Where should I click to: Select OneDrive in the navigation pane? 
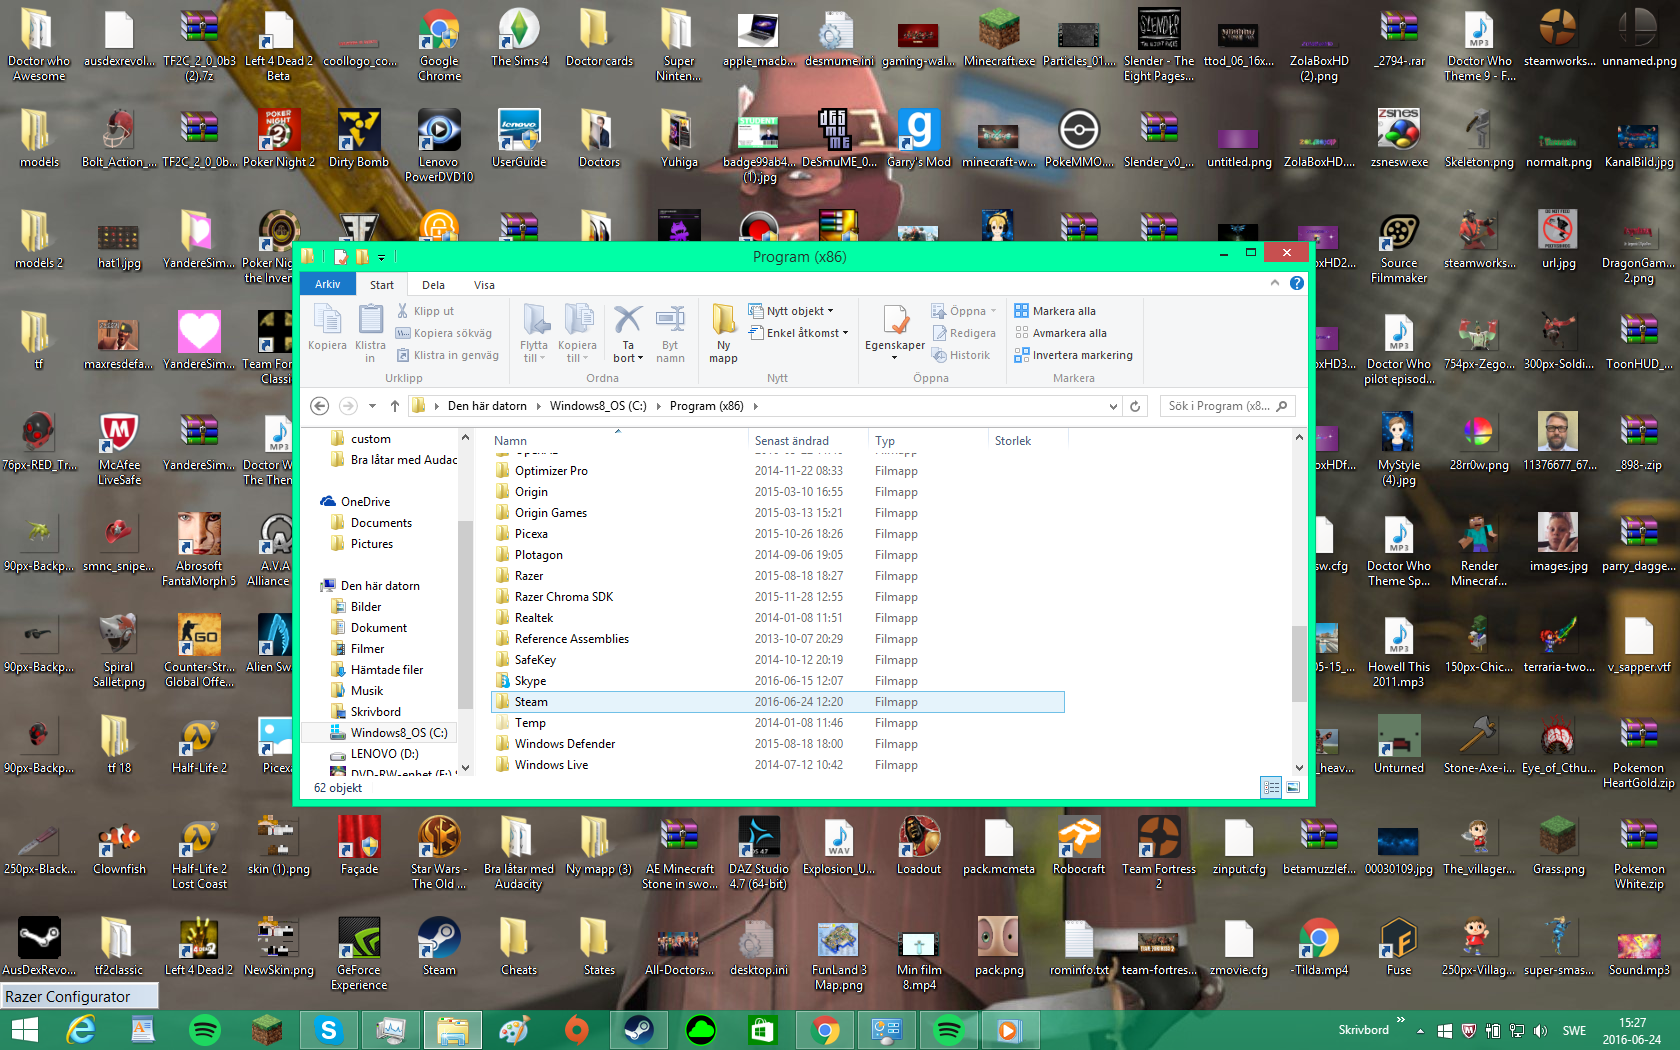[x=365, y=502]
